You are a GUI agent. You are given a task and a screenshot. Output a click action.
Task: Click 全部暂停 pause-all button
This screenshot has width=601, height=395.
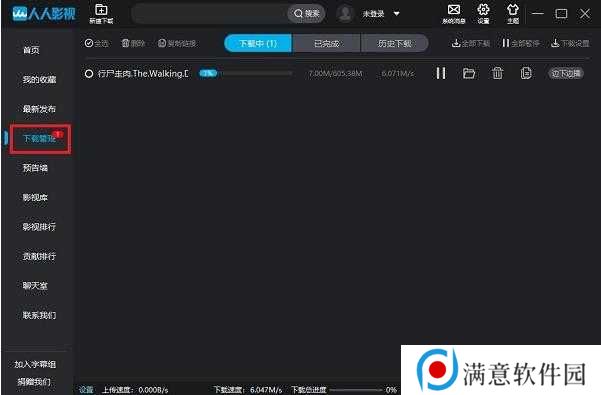521,43
